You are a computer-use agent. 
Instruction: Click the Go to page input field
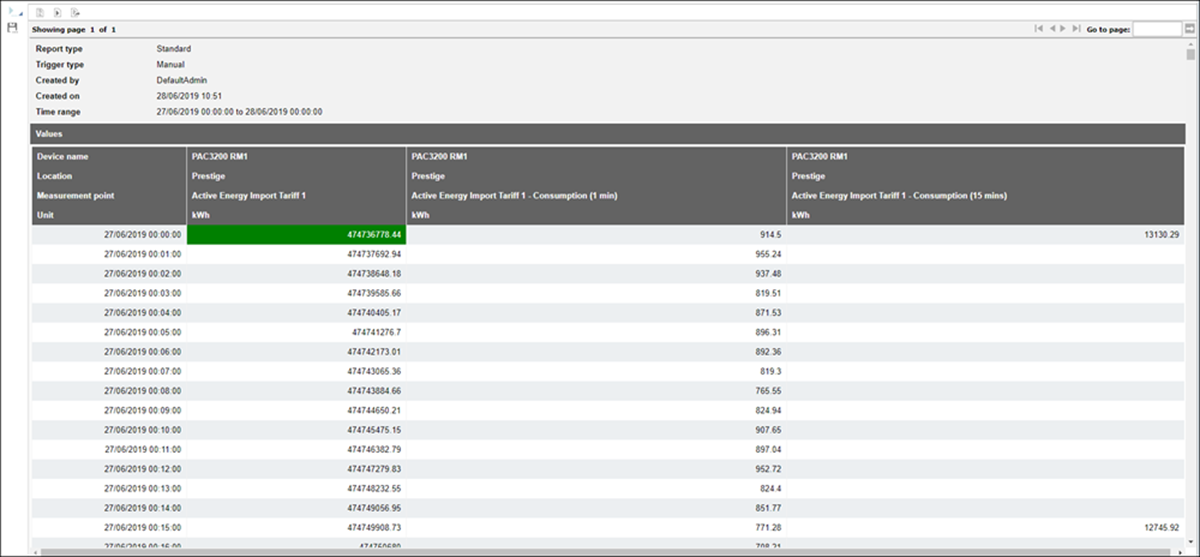click(1157, 30)
